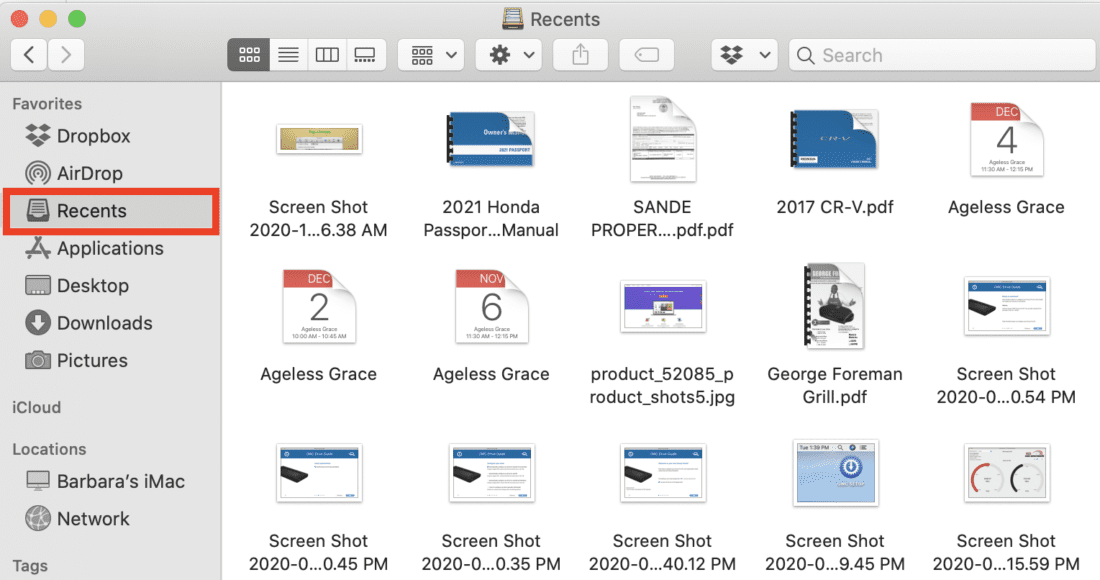Click the Forward navigation arrow

pos(66,55)
